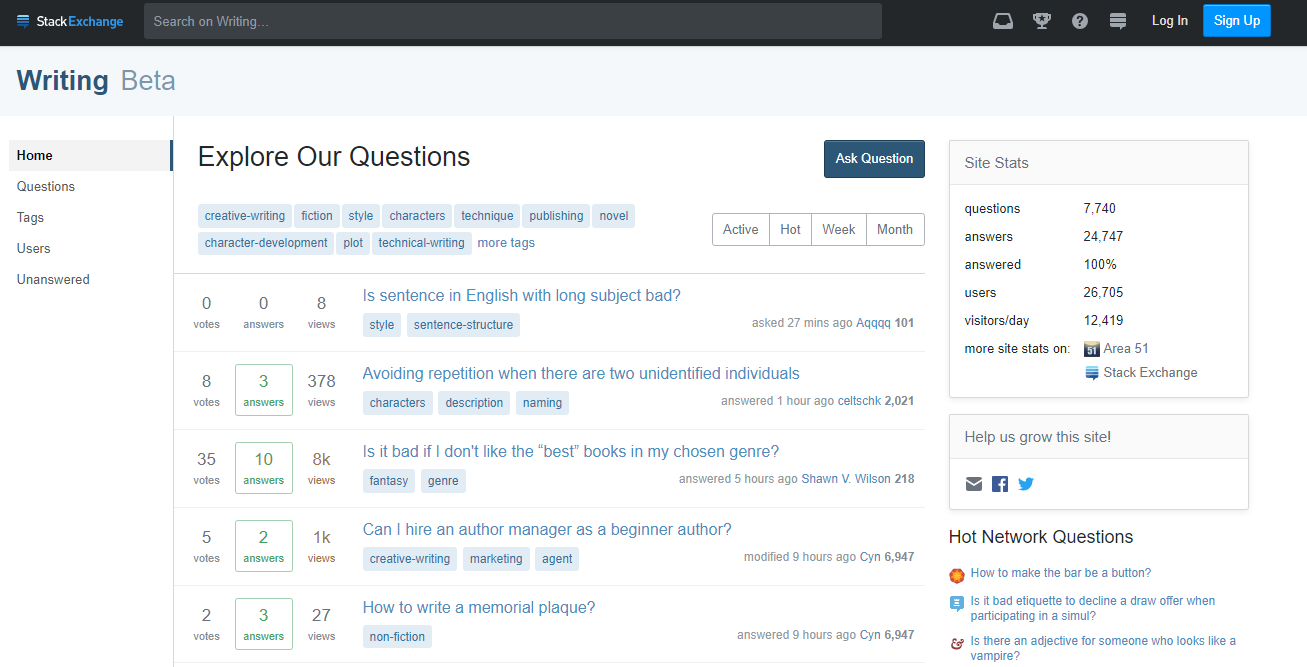Open 'How to make the bar be a button?'
1307x667 pixels.
pos(1061,573)
